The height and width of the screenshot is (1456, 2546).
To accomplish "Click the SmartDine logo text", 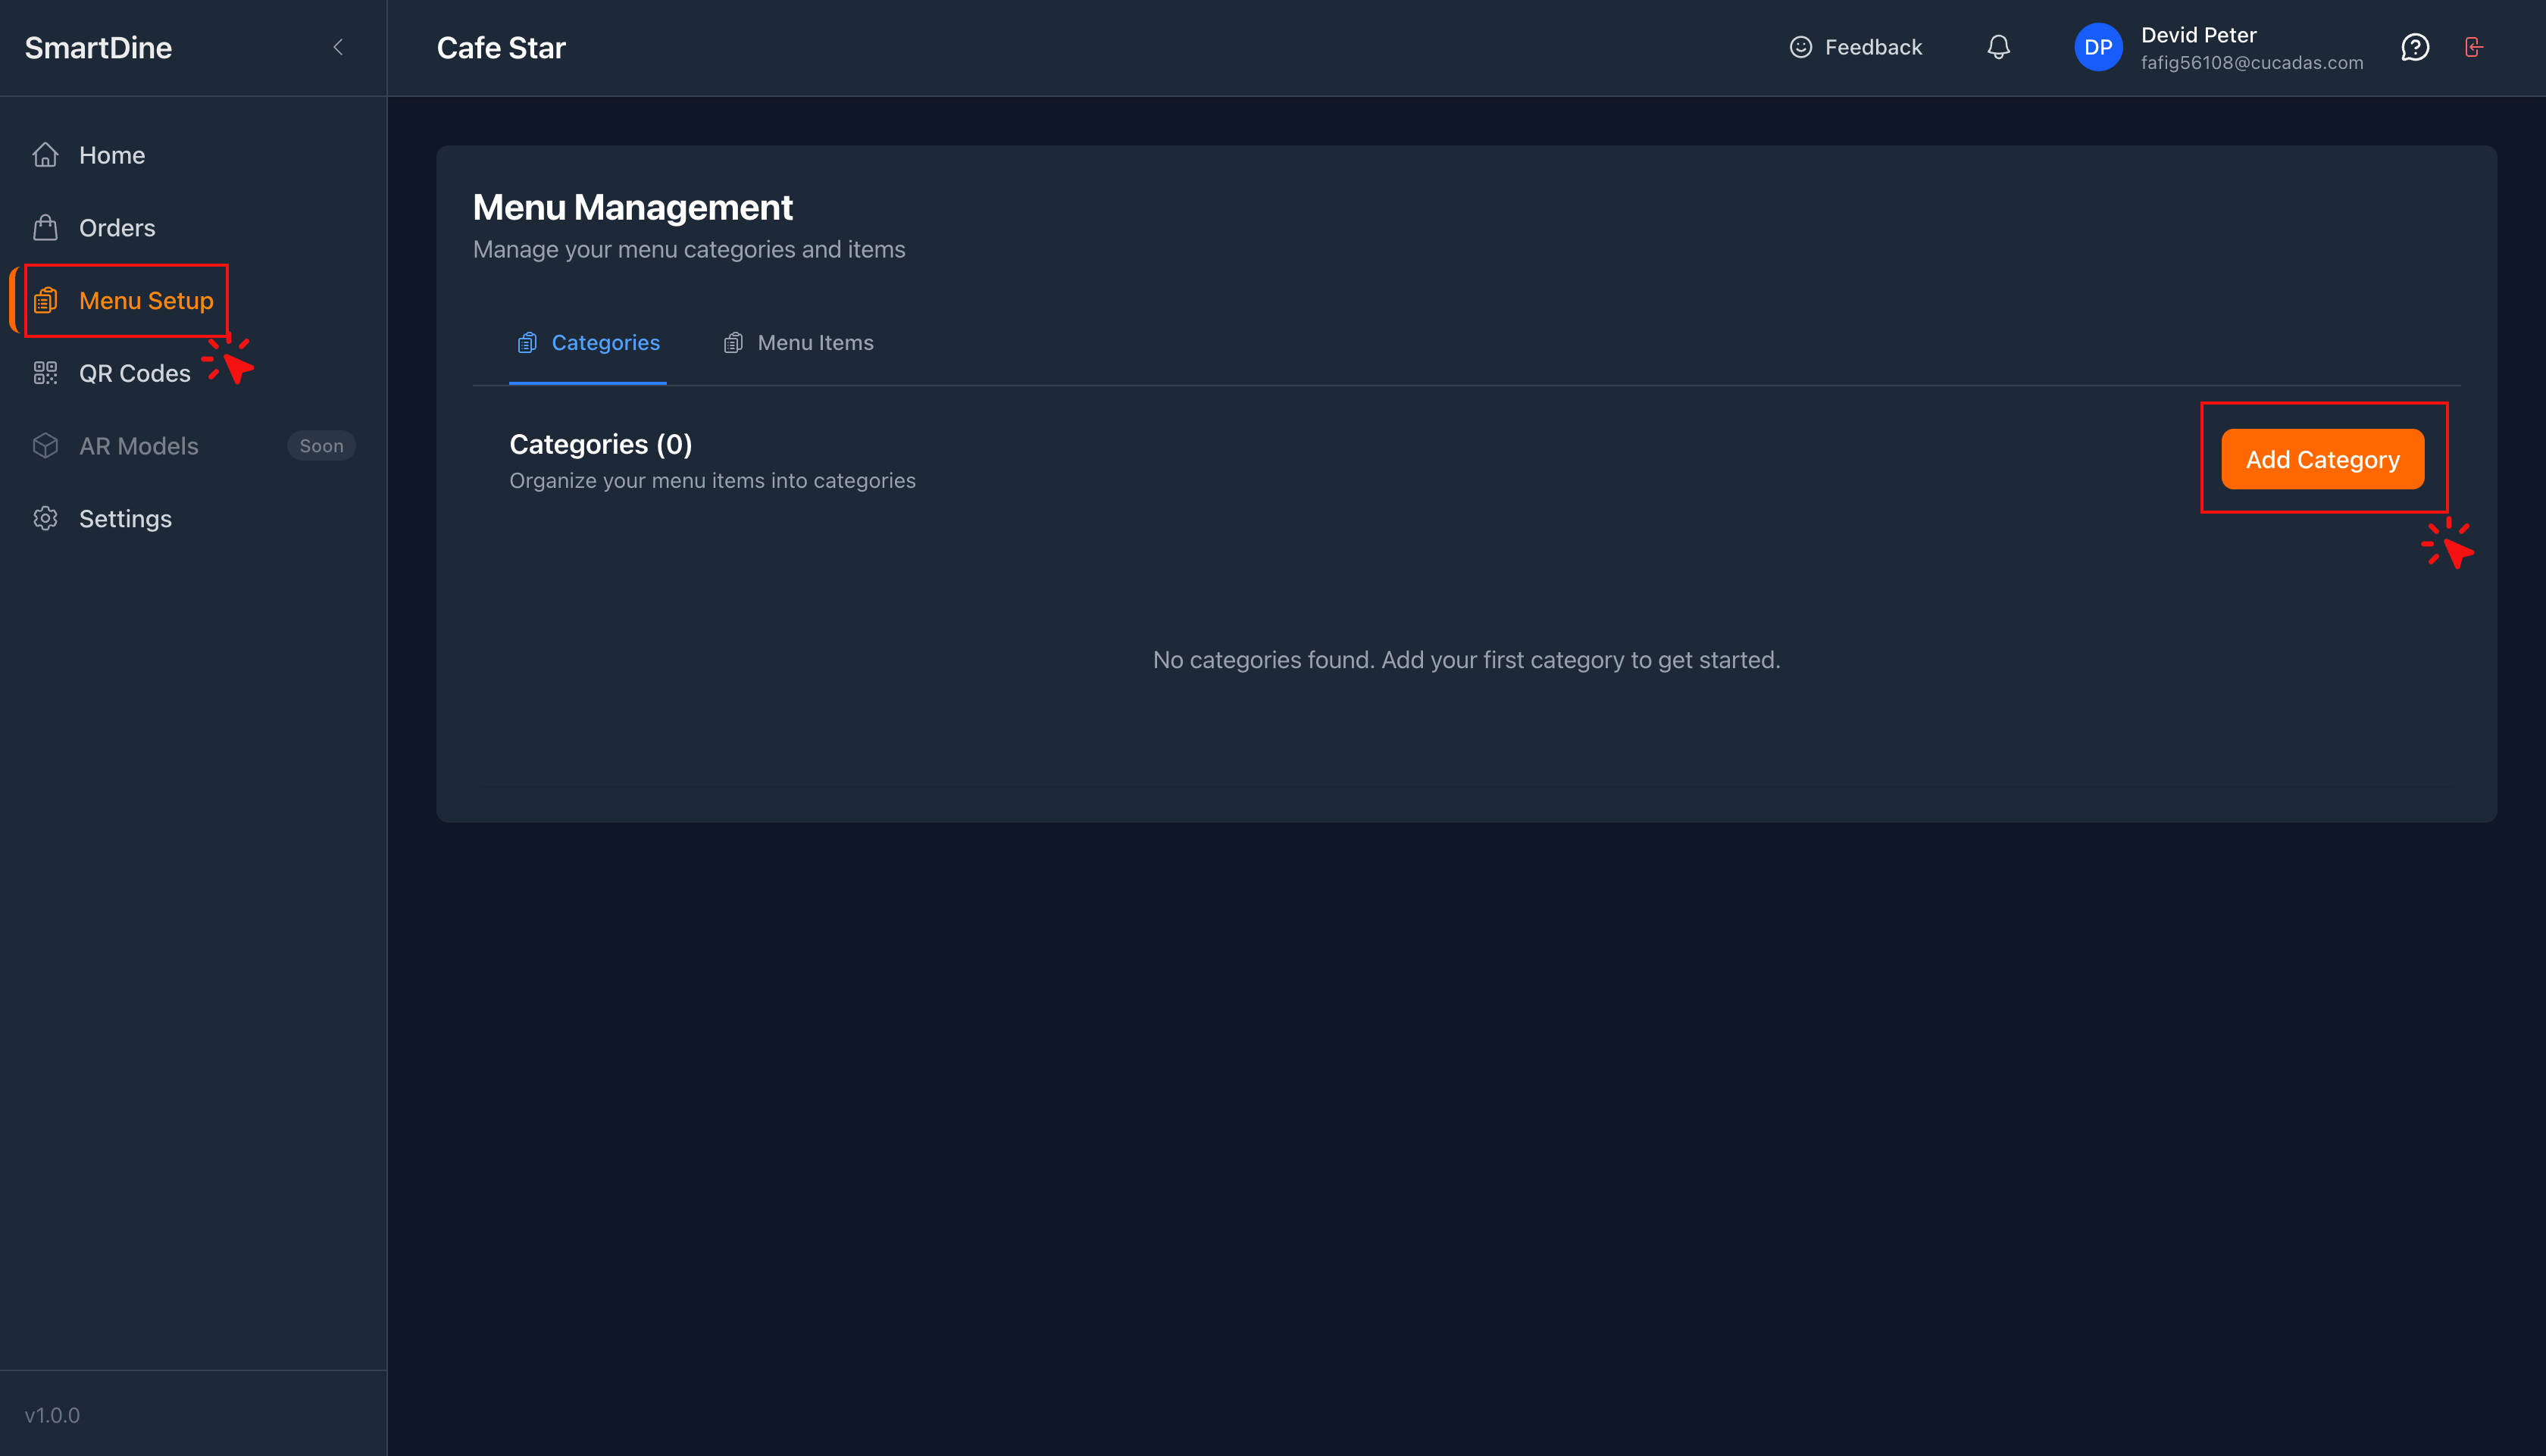I will click(98, 47).
